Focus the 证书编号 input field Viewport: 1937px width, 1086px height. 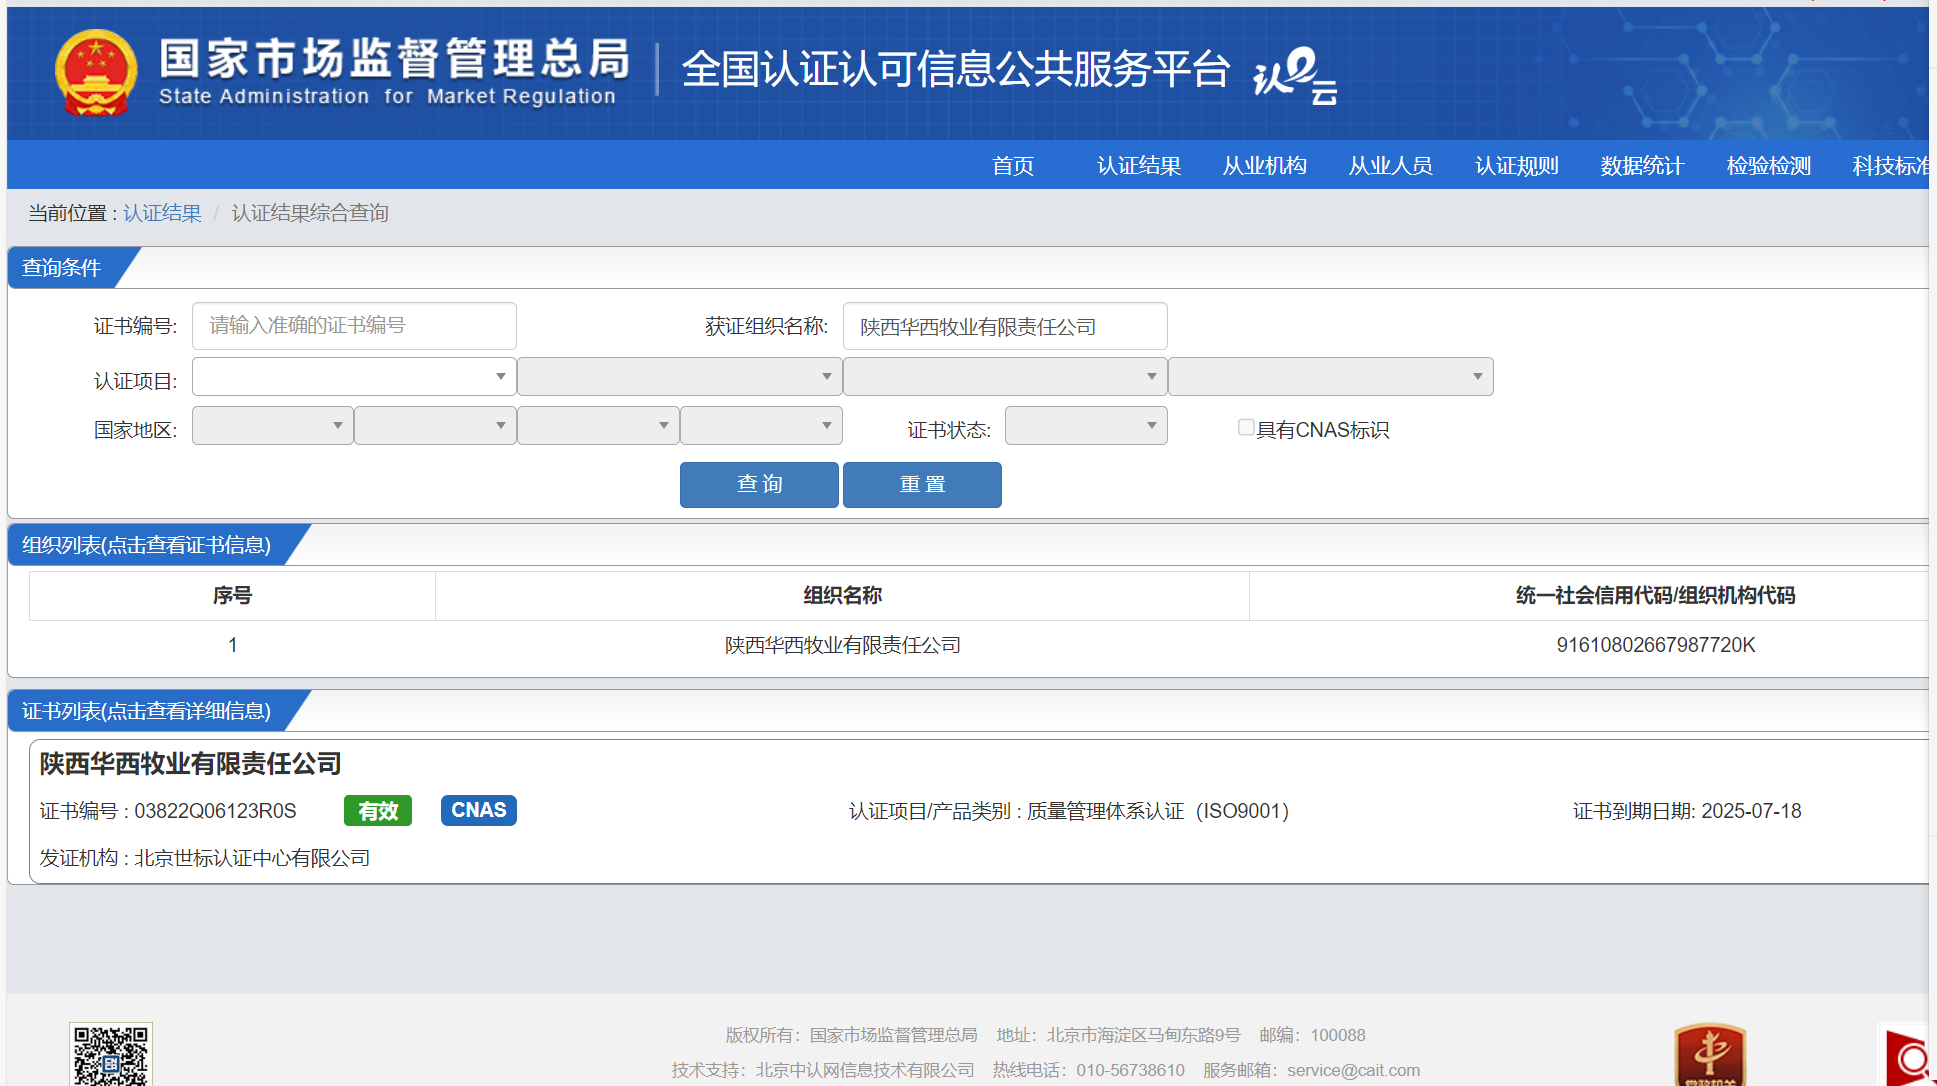[x=354, y=326]
